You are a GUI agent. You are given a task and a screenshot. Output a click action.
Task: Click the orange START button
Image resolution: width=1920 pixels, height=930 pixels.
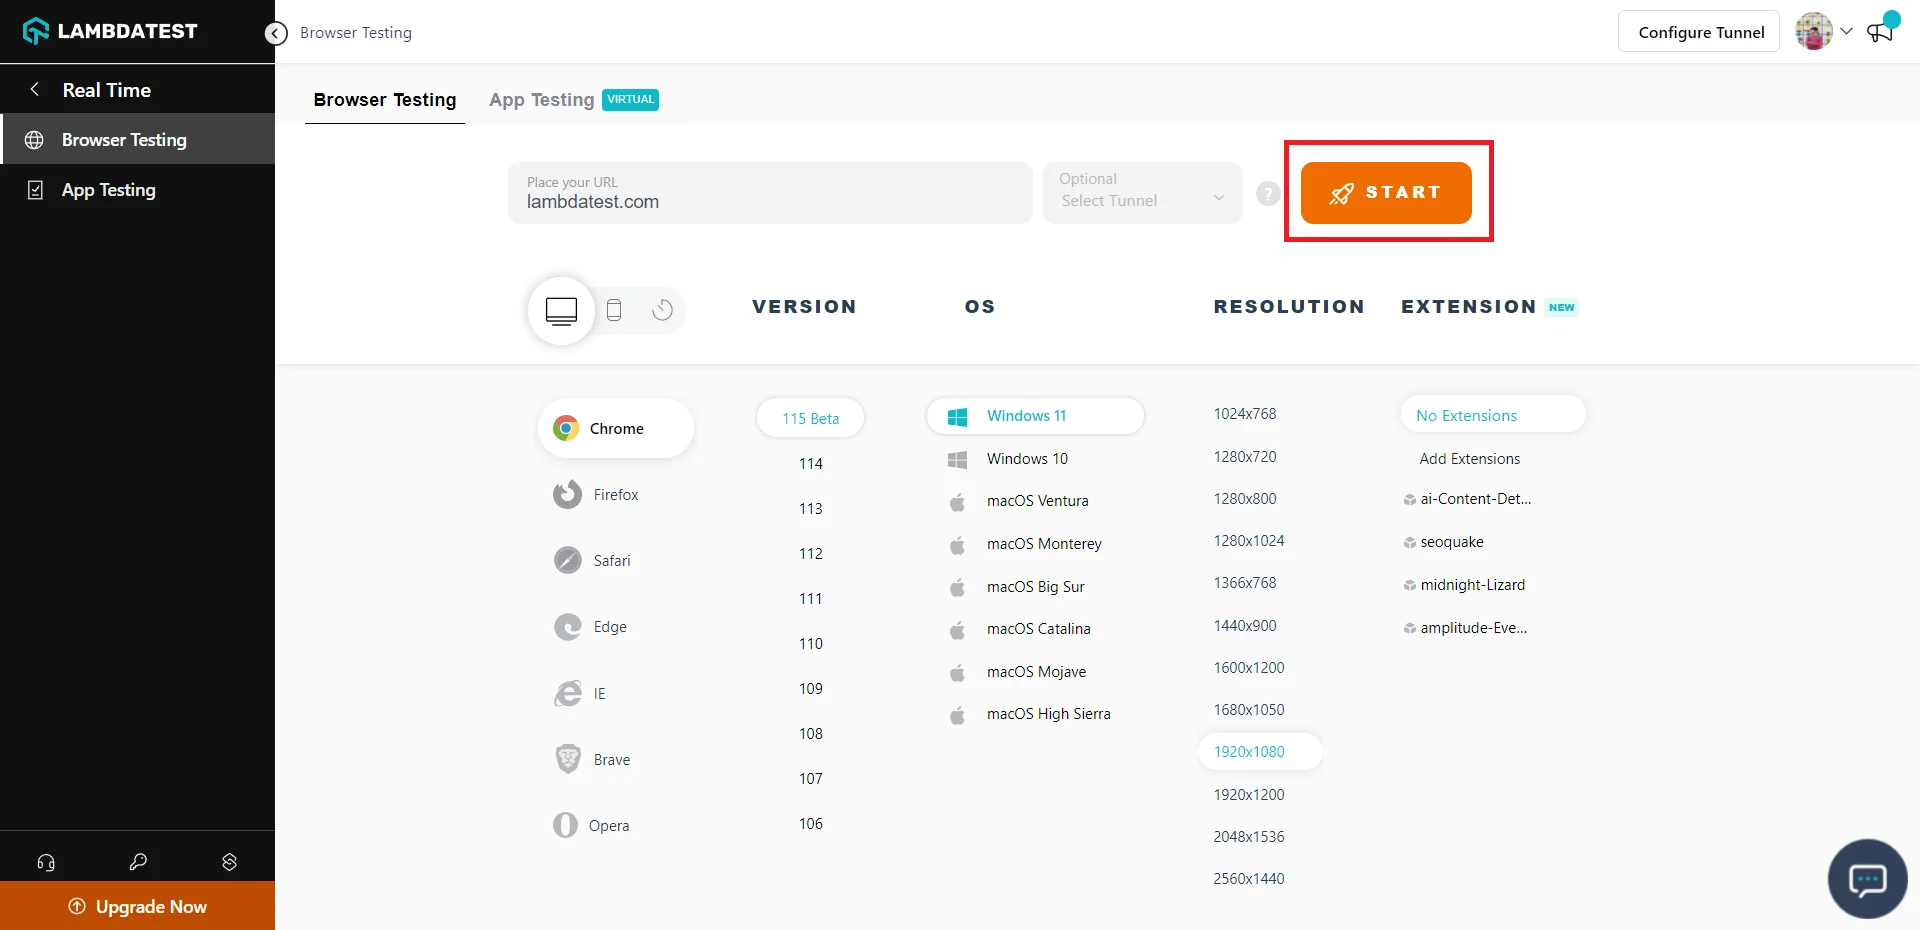(x=1386, y=192)
